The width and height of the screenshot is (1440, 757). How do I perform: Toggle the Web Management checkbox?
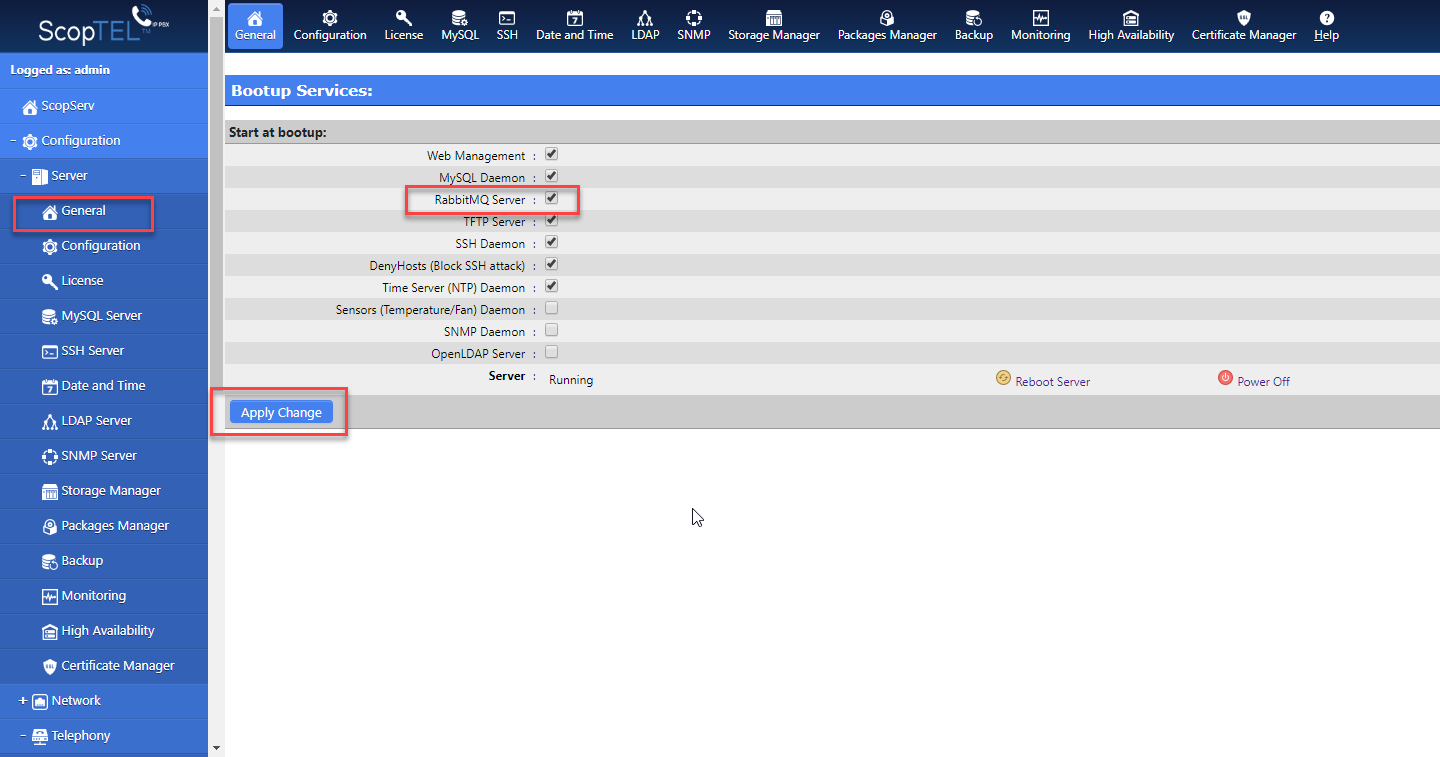551,155
